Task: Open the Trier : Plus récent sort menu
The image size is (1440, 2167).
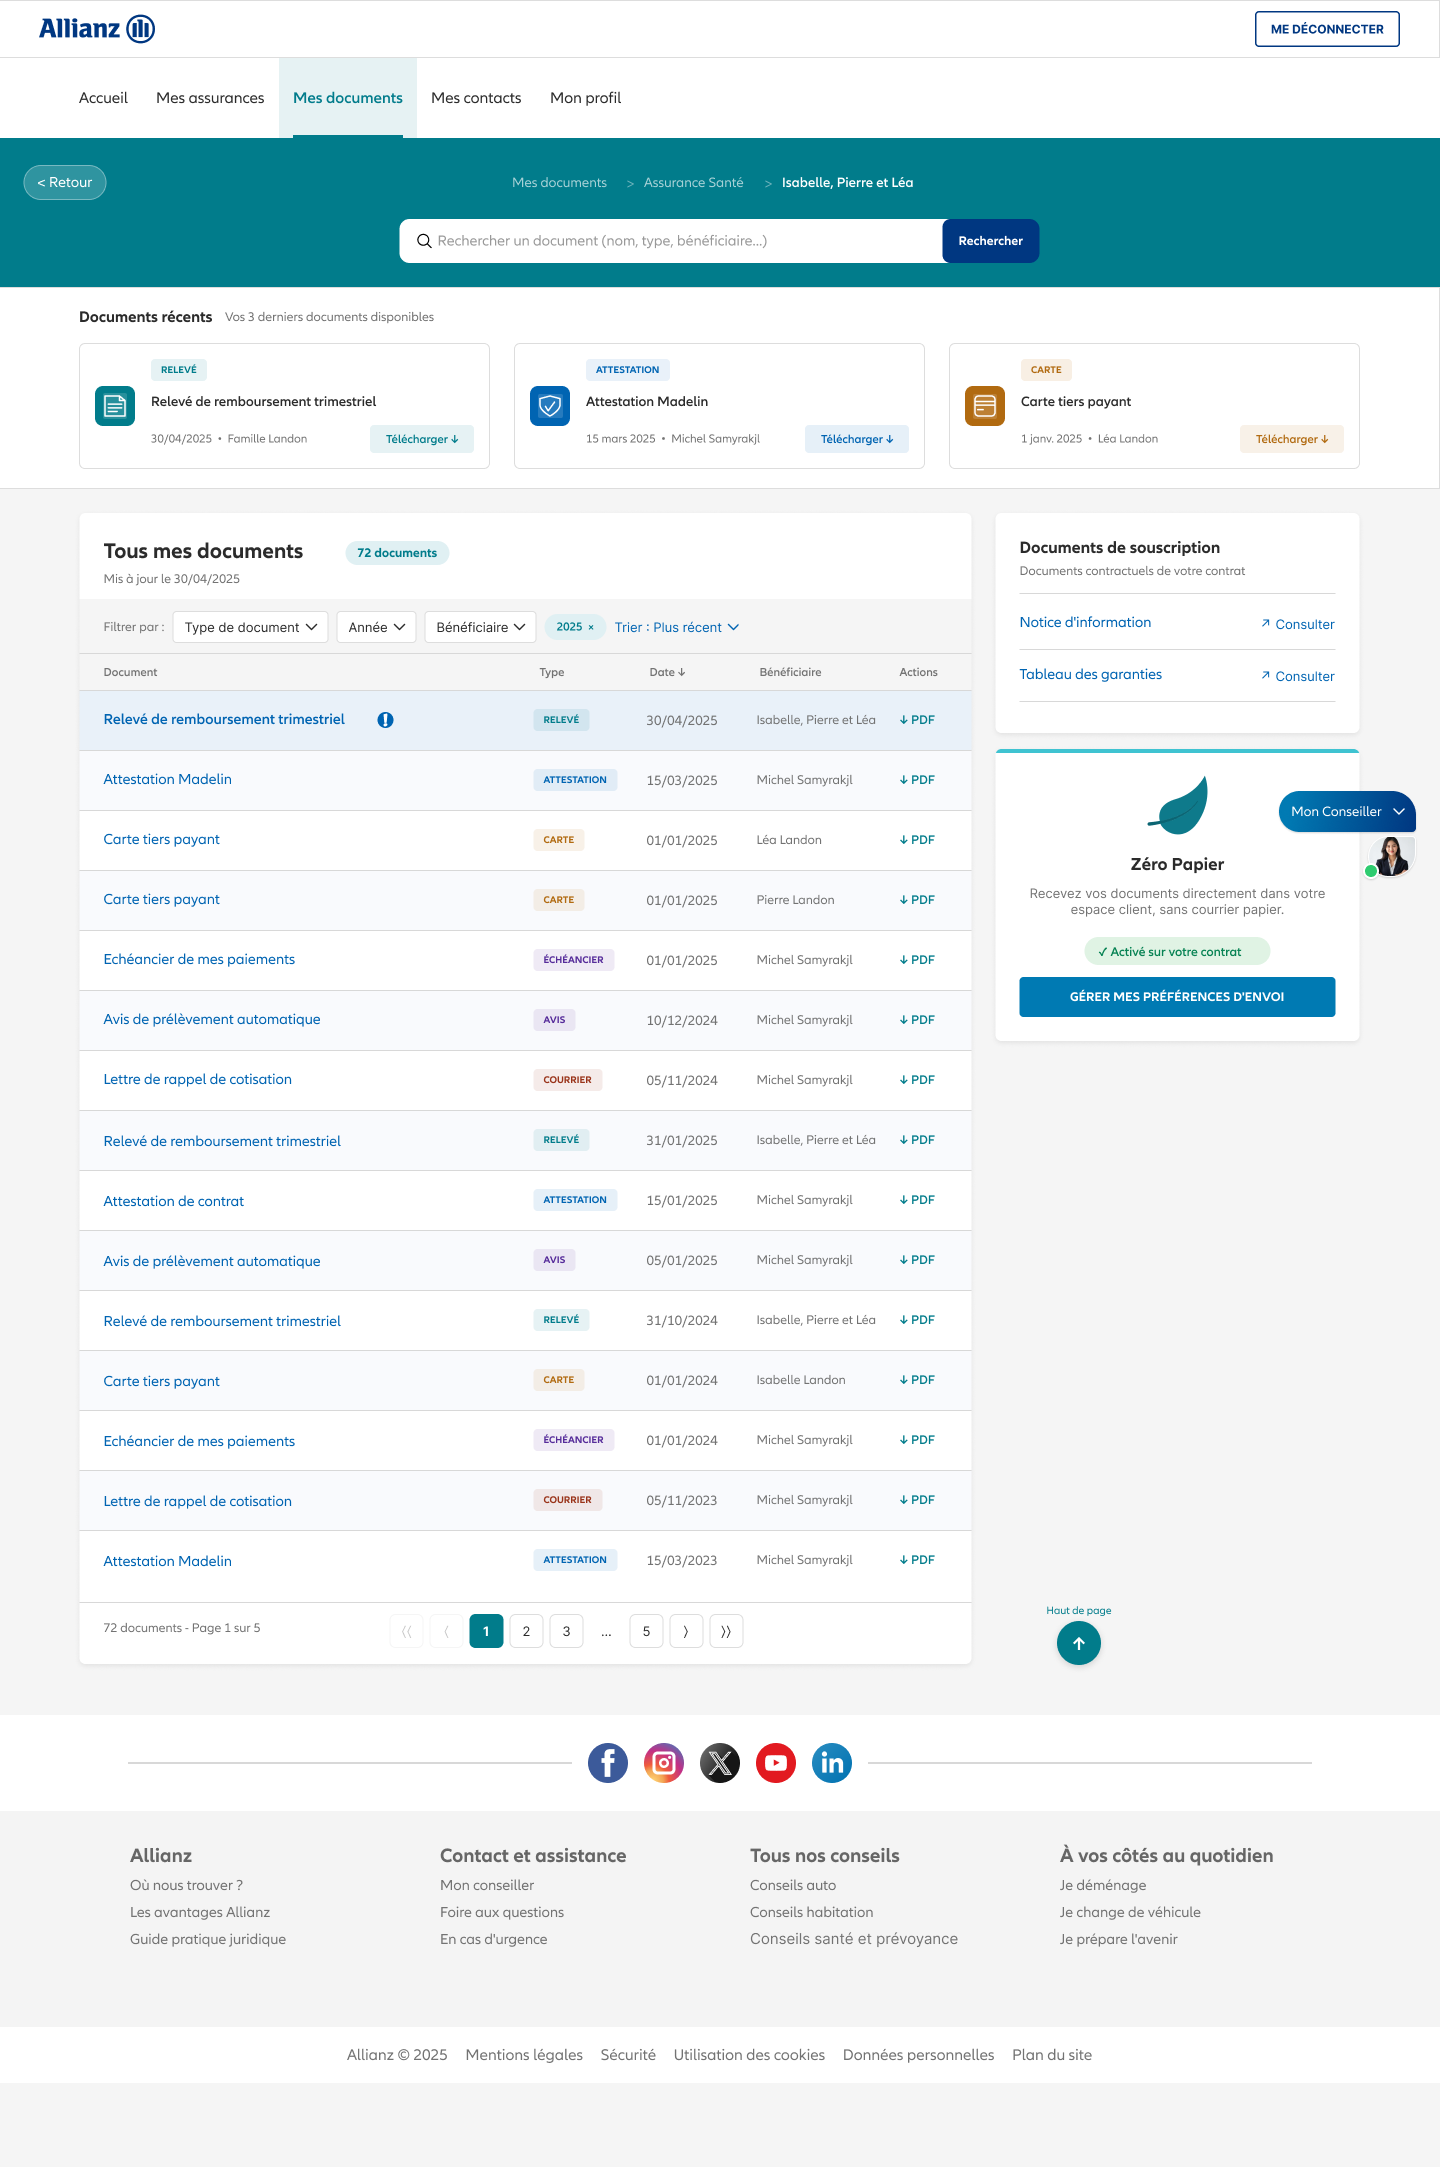Action: (x=677, y=627)
